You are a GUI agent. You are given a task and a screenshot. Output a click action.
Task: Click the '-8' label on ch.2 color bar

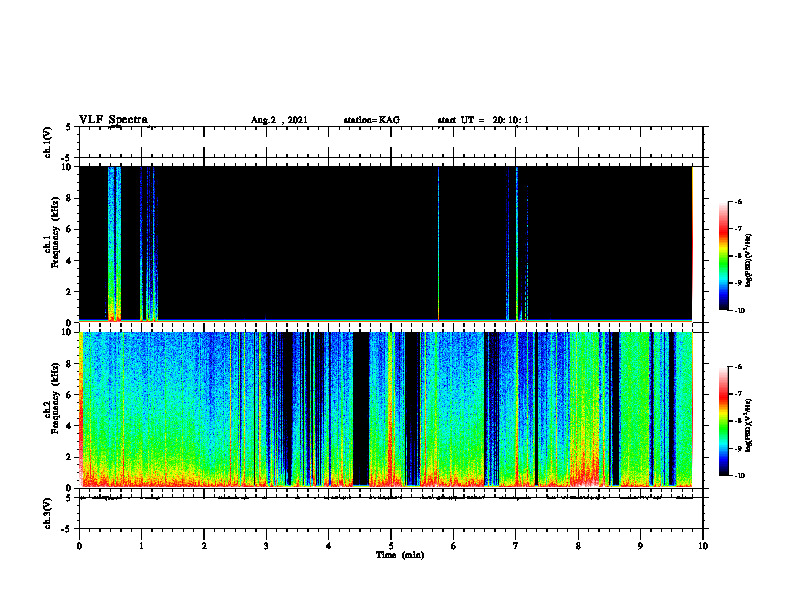point(738,421)
